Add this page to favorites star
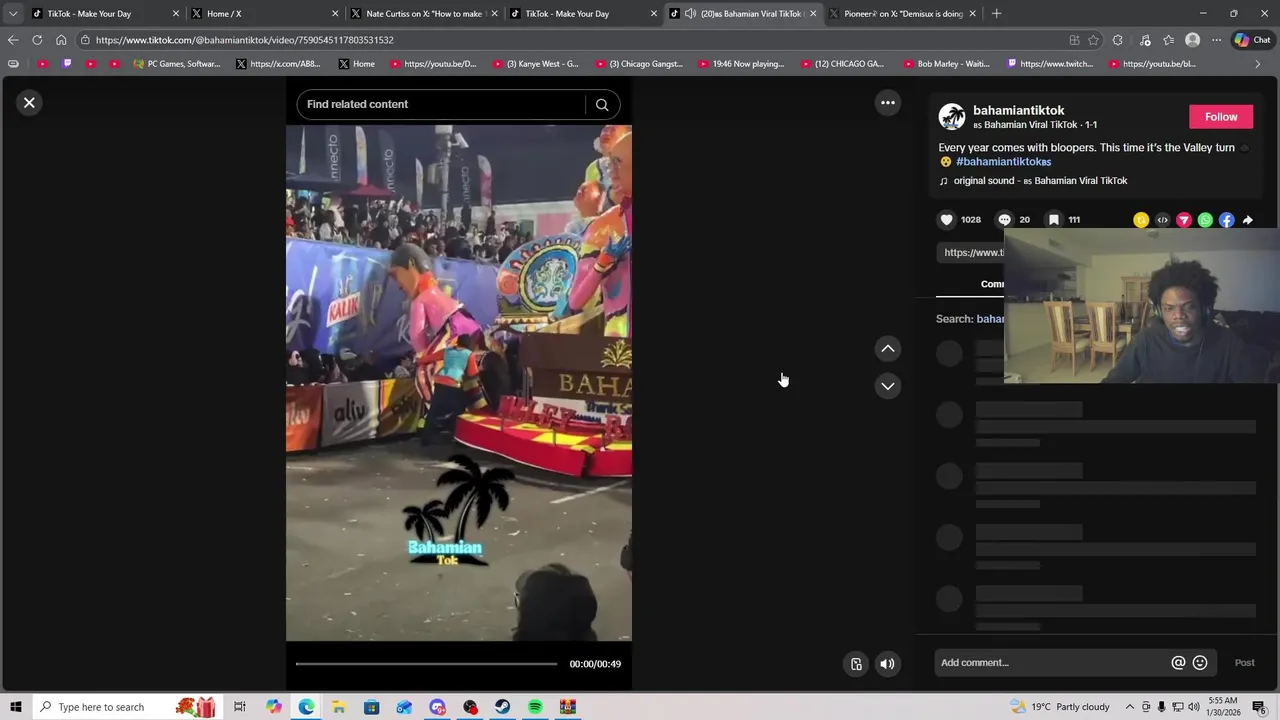The height and width of the screenshot is (720, 1280). click(x=1093, y=40)
